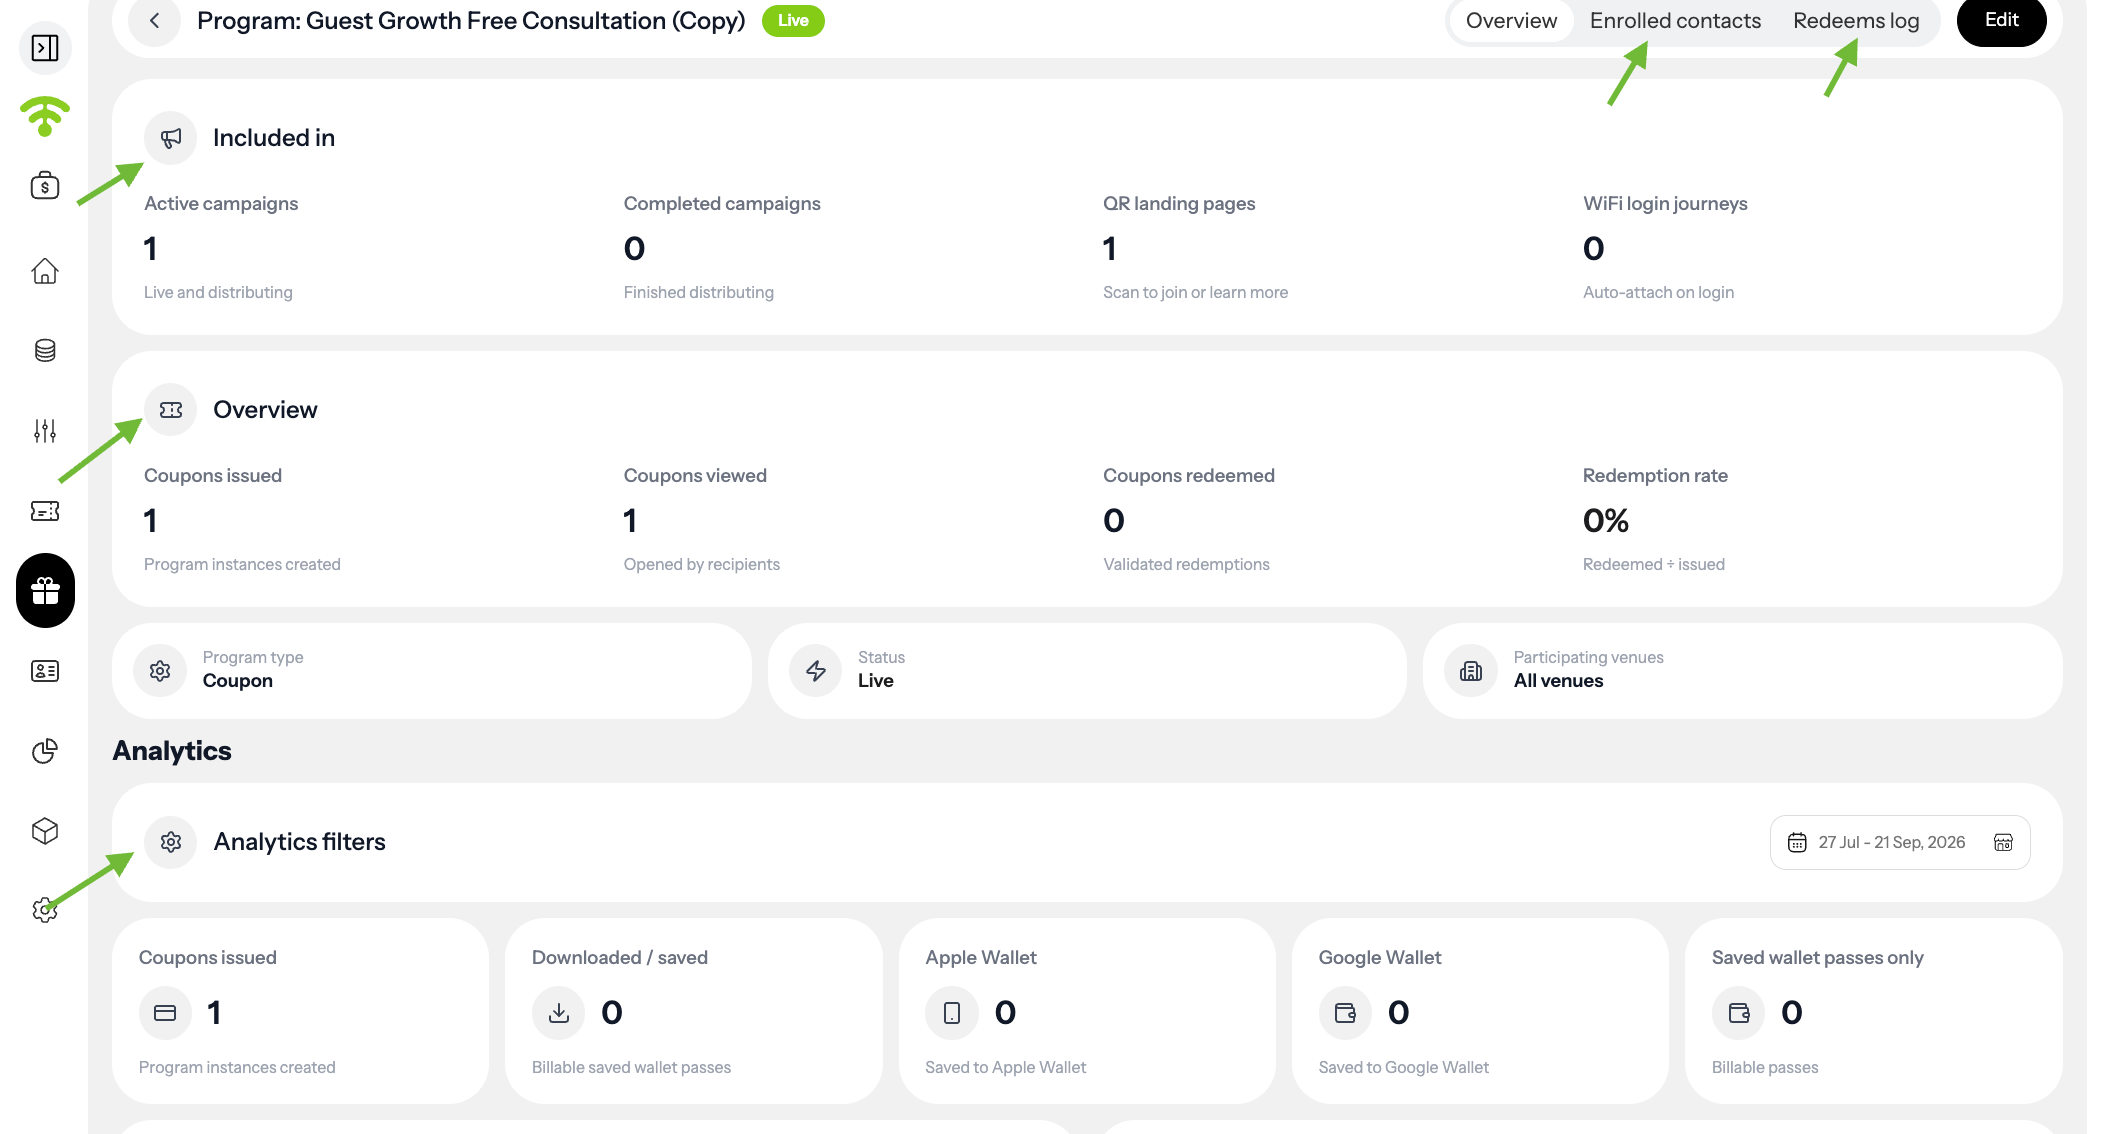Click the QR landing pages stat
The width and height of the screenshot is (2108, 1134).
[x=1195, y=247]
